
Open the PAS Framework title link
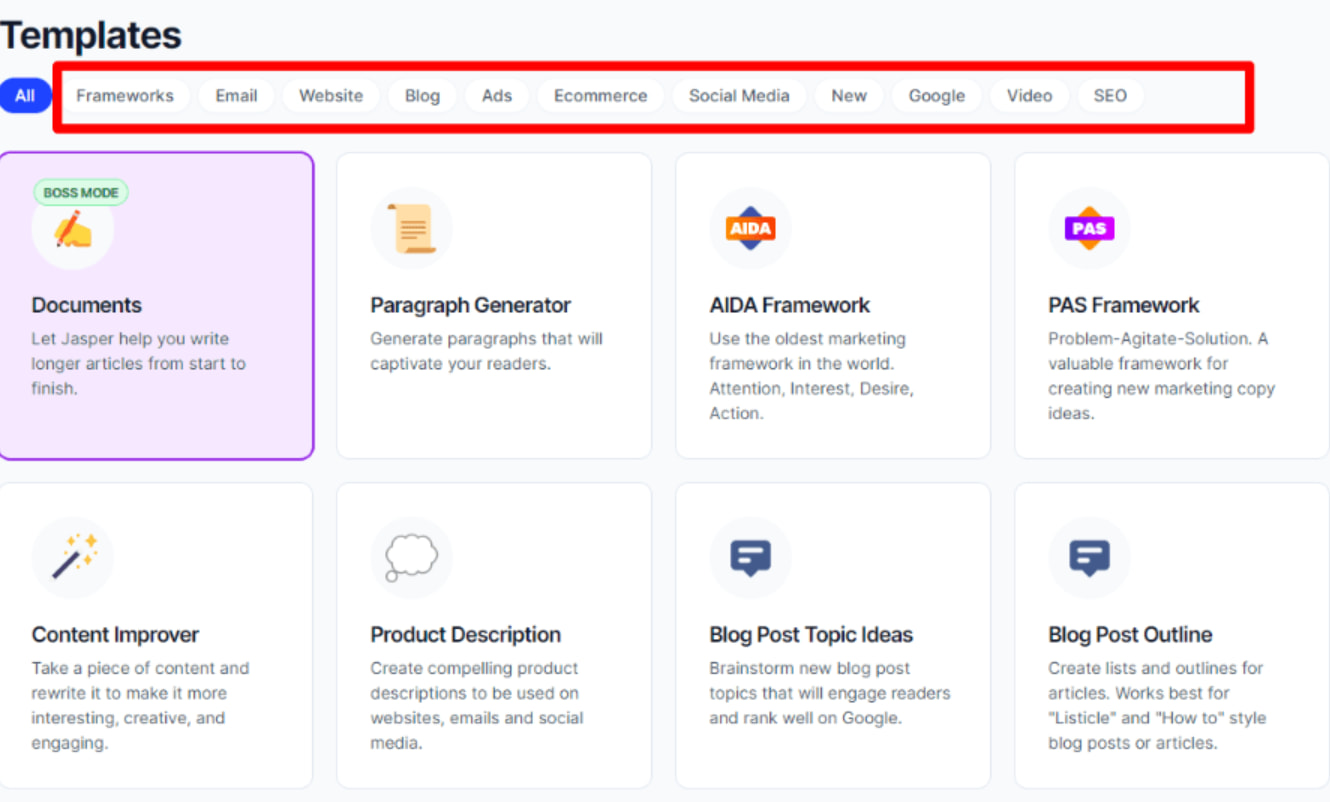click(1123, 306)
